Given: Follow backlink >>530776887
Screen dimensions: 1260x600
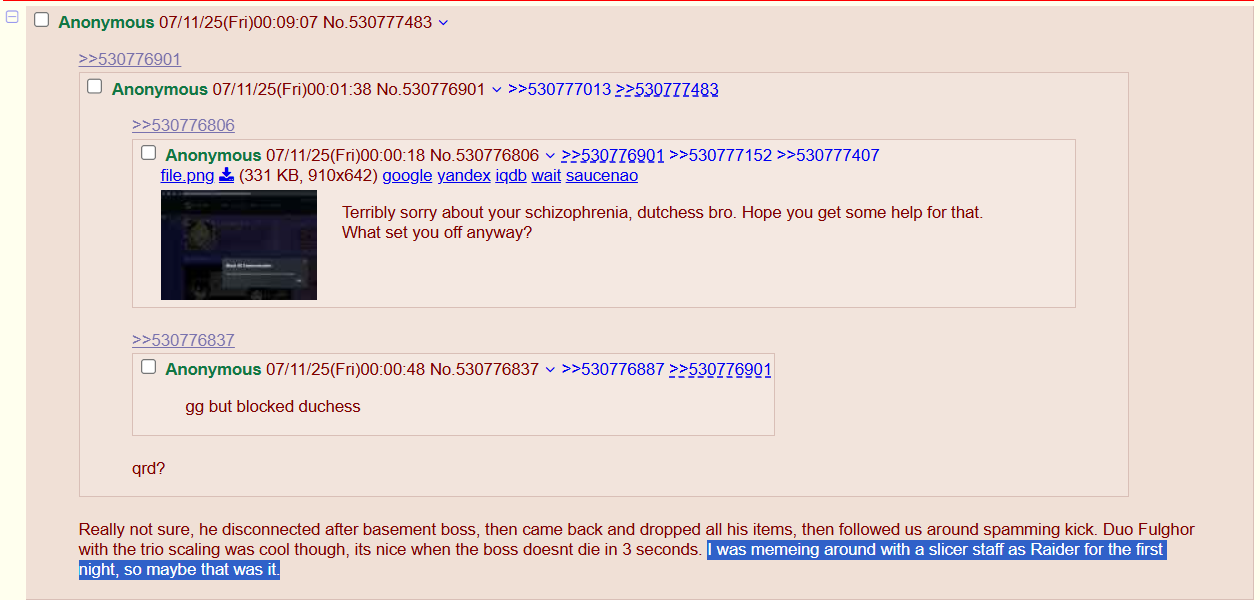Looking at the screenshot, I should (613, 369).
